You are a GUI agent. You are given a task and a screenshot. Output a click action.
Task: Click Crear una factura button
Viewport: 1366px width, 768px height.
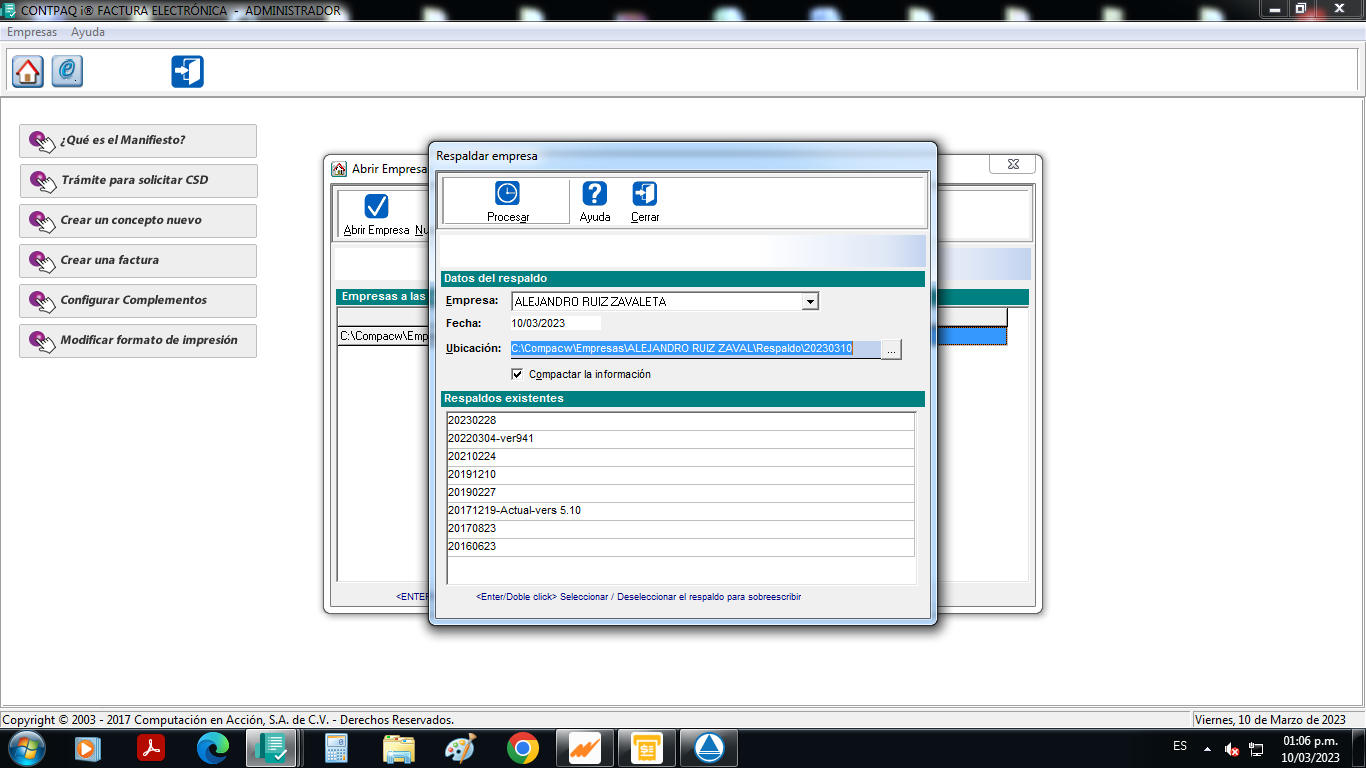pyautogui.click(x=138, y=261)
